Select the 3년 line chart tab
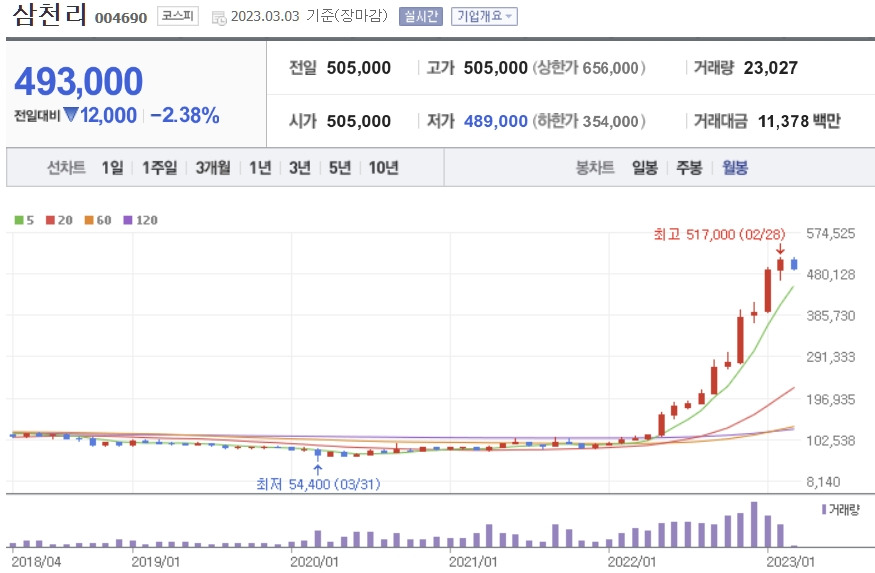The image size is (875, 573). point(300,167)
